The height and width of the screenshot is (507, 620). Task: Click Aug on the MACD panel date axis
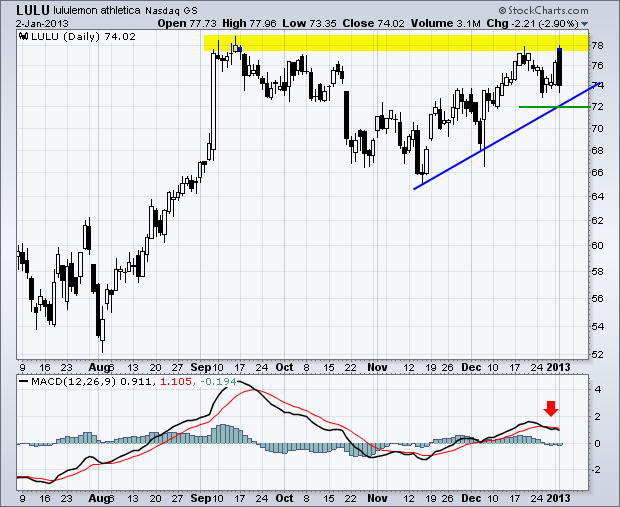click(99, 498)
